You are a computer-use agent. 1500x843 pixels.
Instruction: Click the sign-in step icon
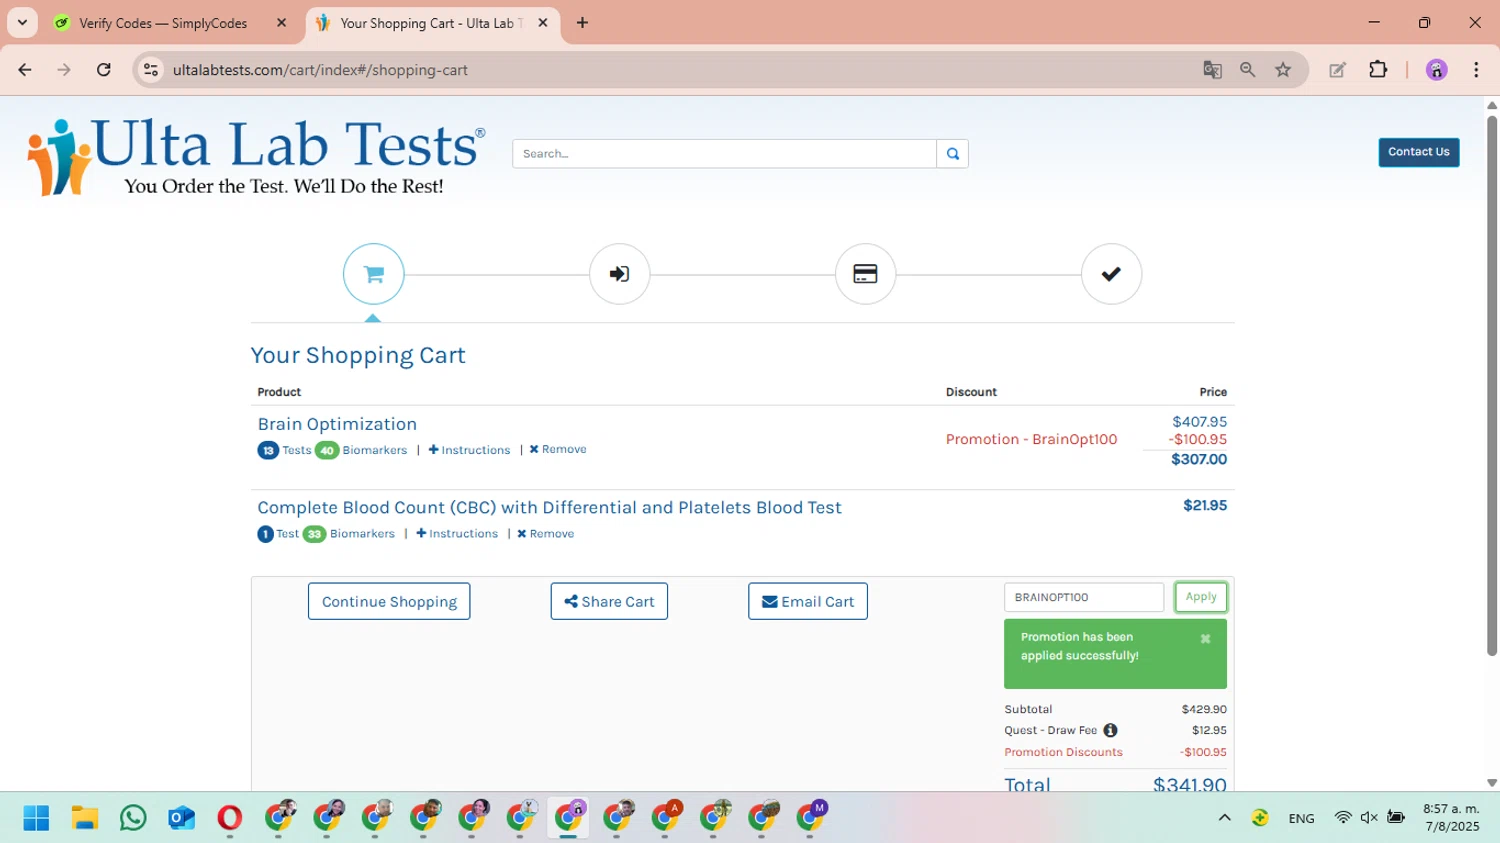click(619, 274)
